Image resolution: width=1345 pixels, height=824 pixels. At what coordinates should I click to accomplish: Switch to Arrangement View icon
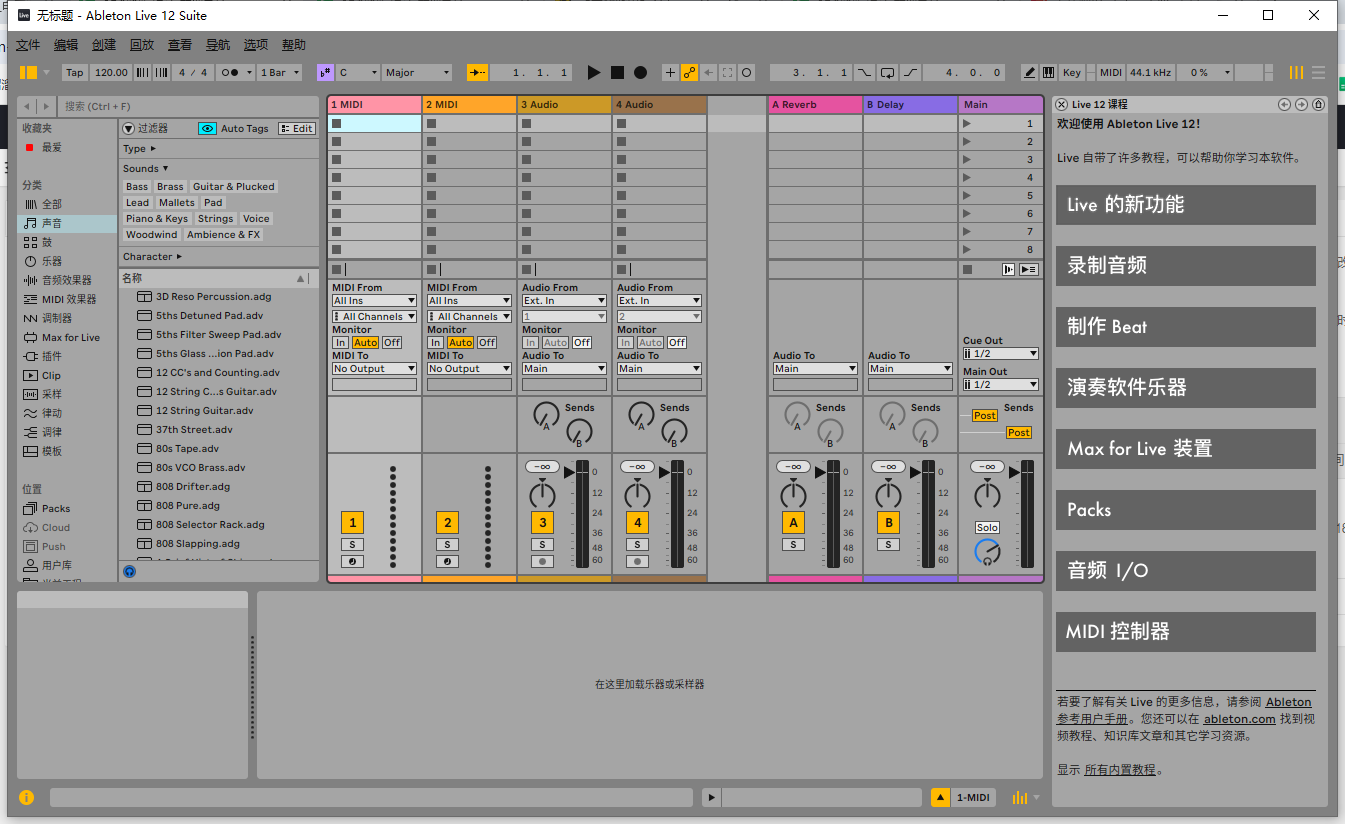pyautogui.click(x=1319, y=73)
